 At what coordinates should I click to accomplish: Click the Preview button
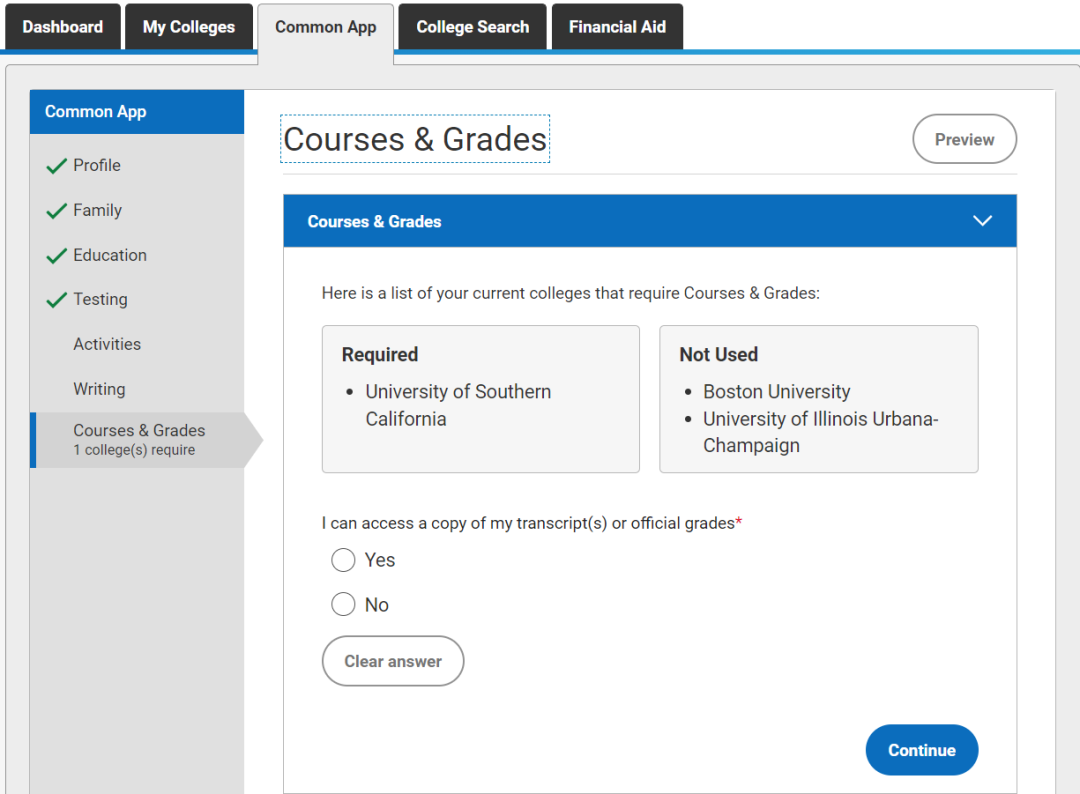964,140
